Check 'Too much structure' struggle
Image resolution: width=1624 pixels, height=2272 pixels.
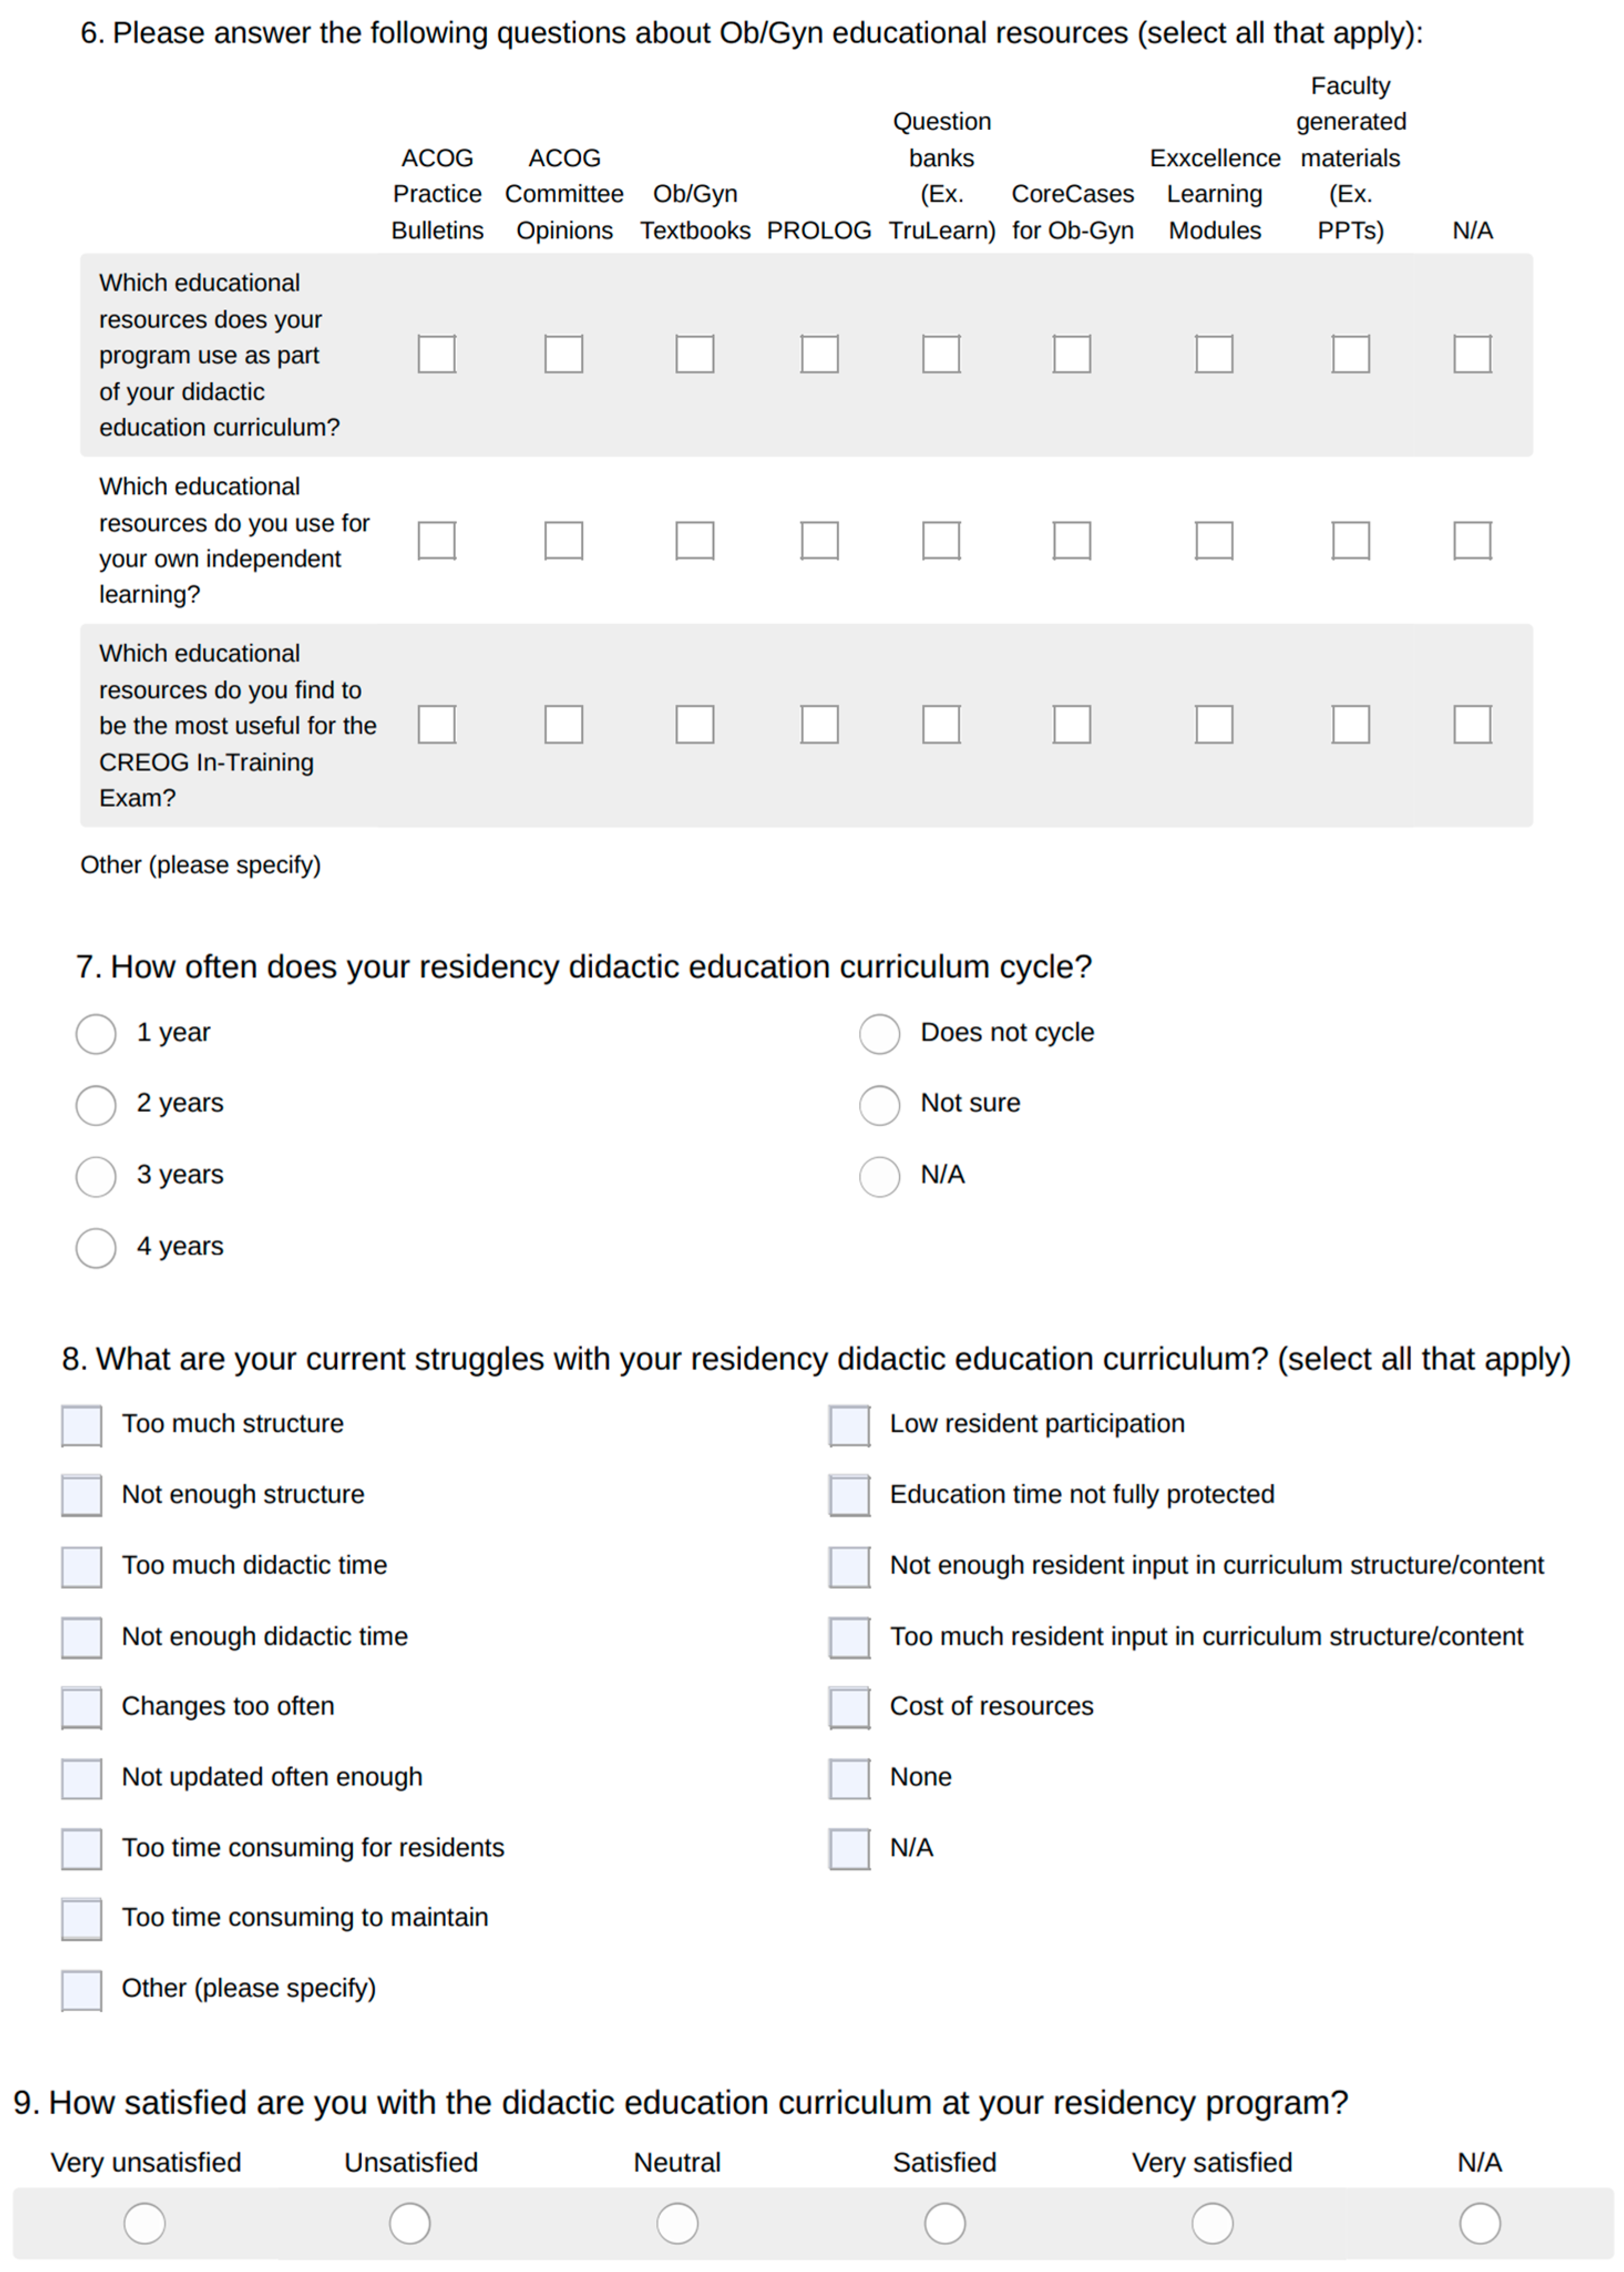(82, 1425)
